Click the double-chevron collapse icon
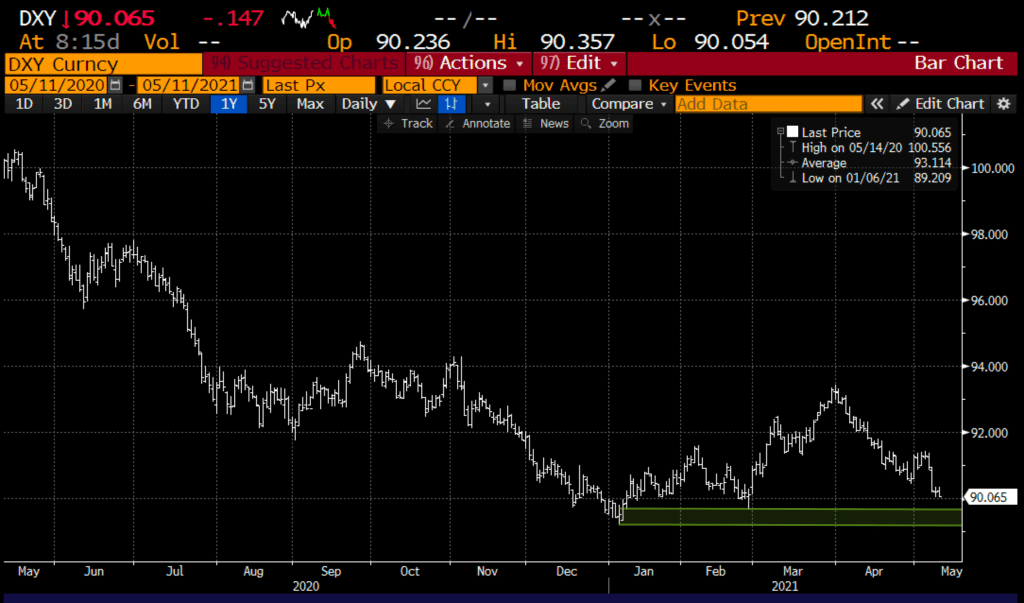 click(x=876, y=104)
